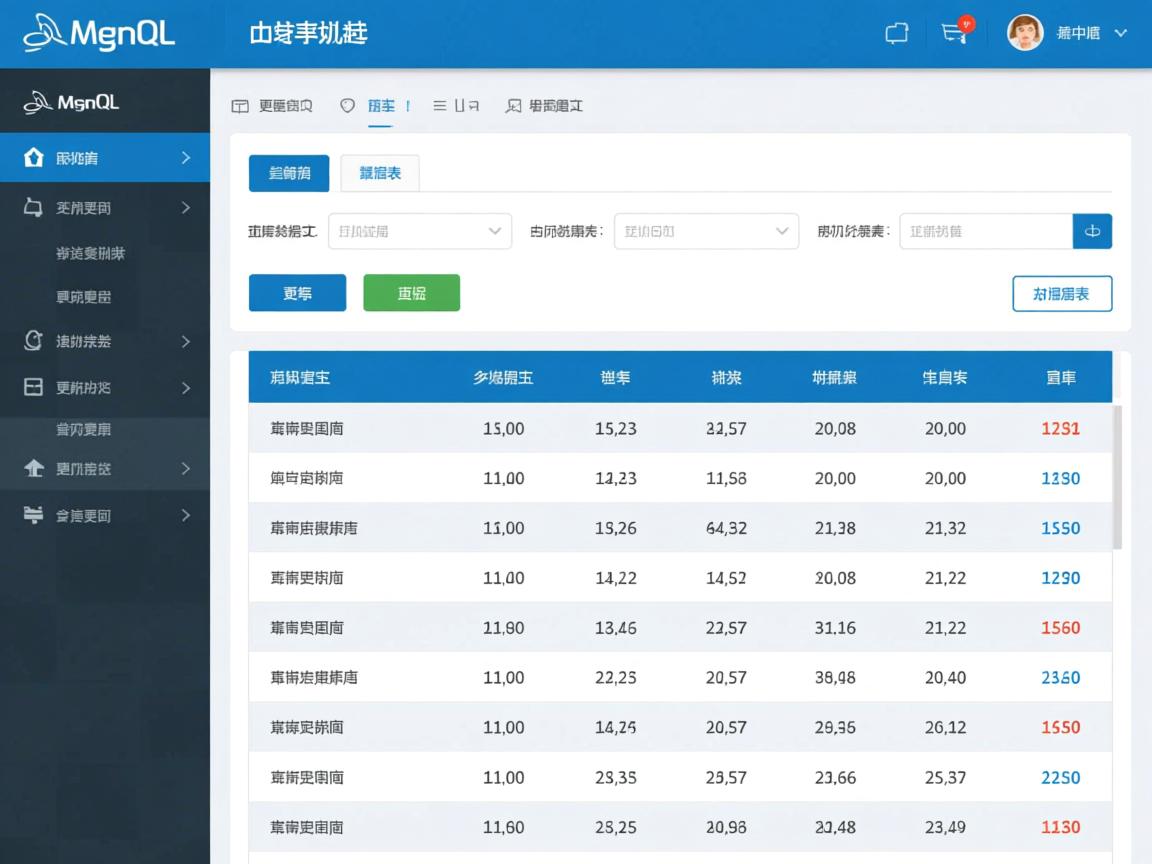Click the outlined button above the data table
This screenshot has width=1152, height=864.
pos(1062,293)
